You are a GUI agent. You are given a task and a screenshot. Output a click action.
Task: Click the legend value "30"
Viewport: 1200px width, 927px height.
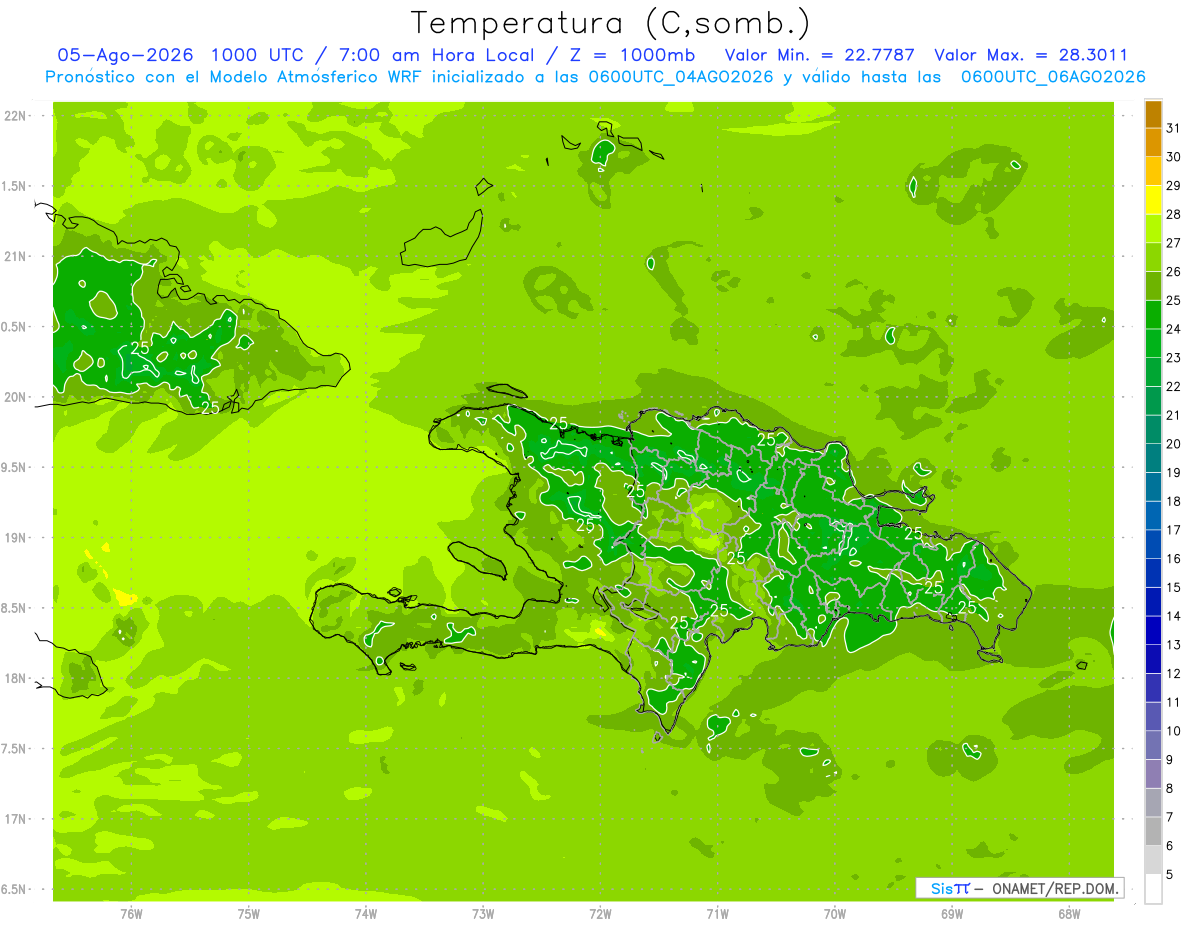[1173, 156]
